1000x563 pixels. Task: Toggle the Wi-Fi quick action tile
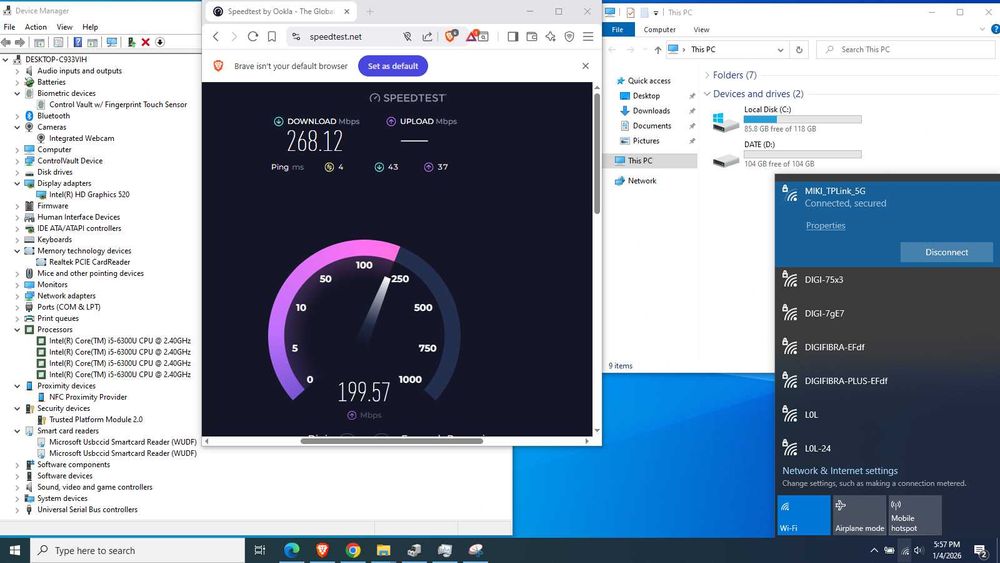804,515
